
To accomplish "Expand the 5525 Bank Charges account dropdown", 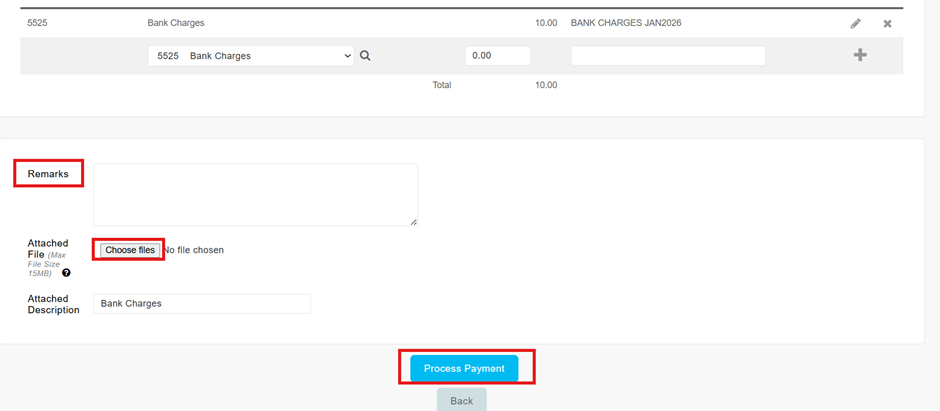I will [250, 56].
